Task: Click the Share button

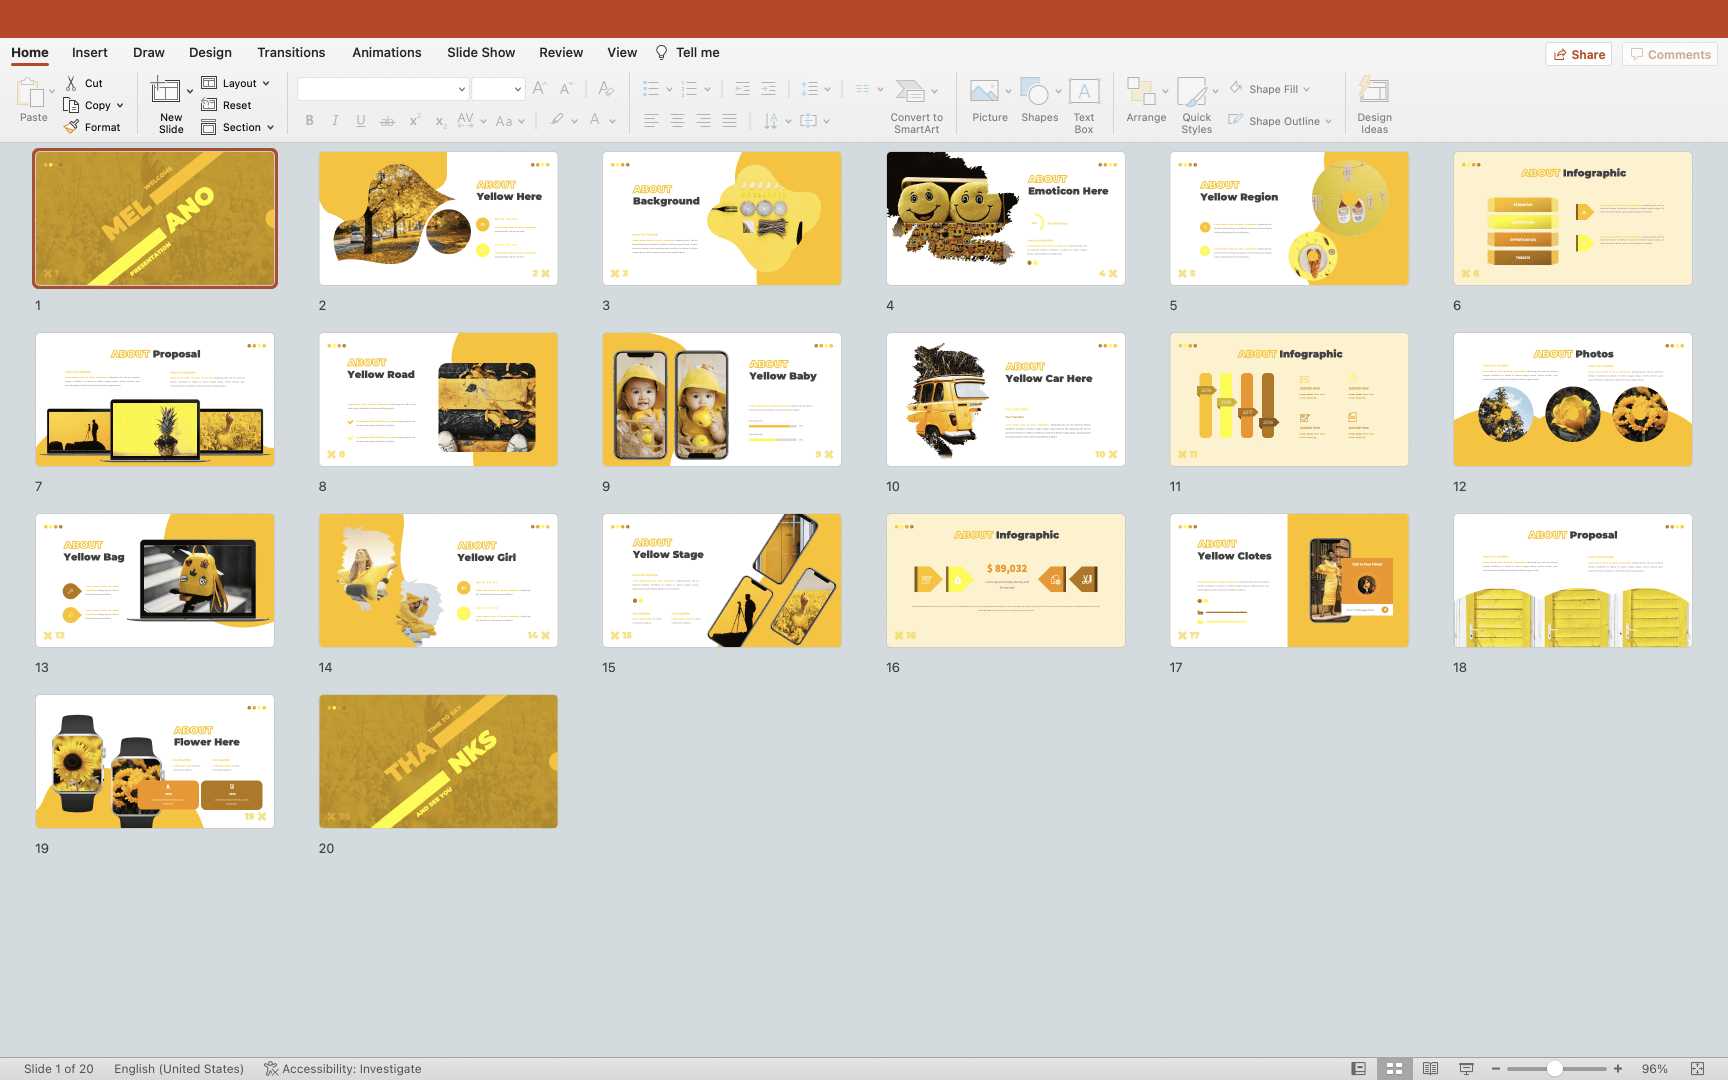Action: (1579, 54)
